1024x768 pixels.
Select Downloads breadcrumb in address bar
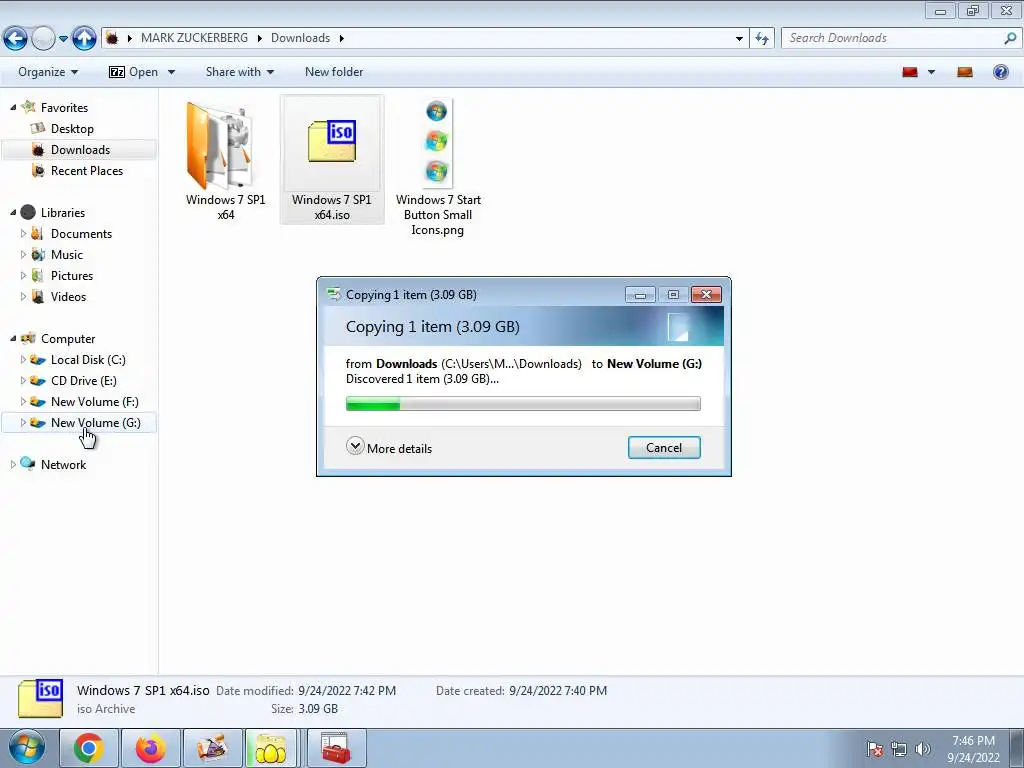pos(300,38)
